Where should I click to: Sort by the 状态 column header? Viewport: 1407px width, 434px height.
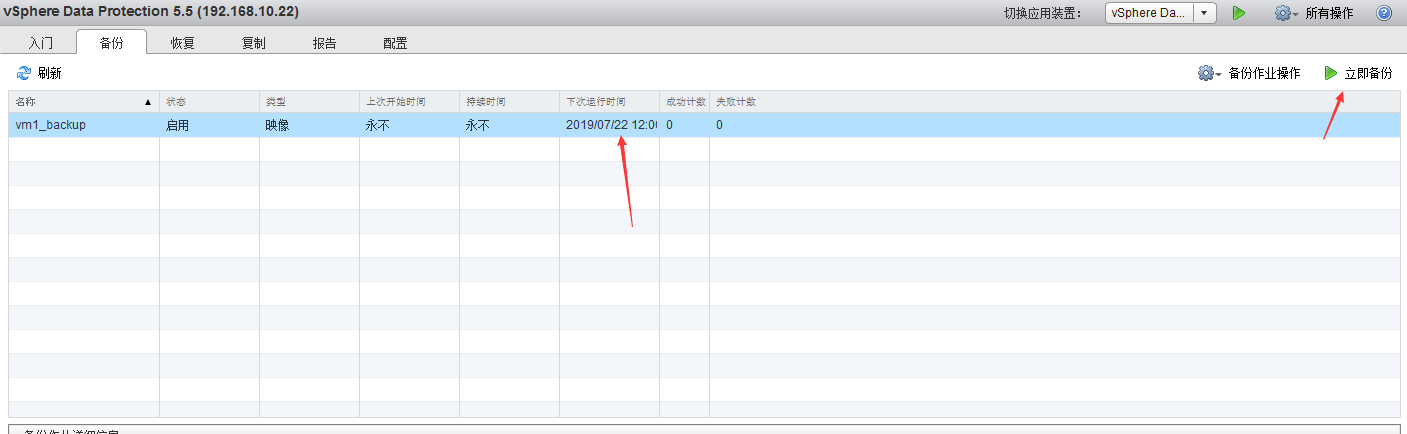click(209, 102)
